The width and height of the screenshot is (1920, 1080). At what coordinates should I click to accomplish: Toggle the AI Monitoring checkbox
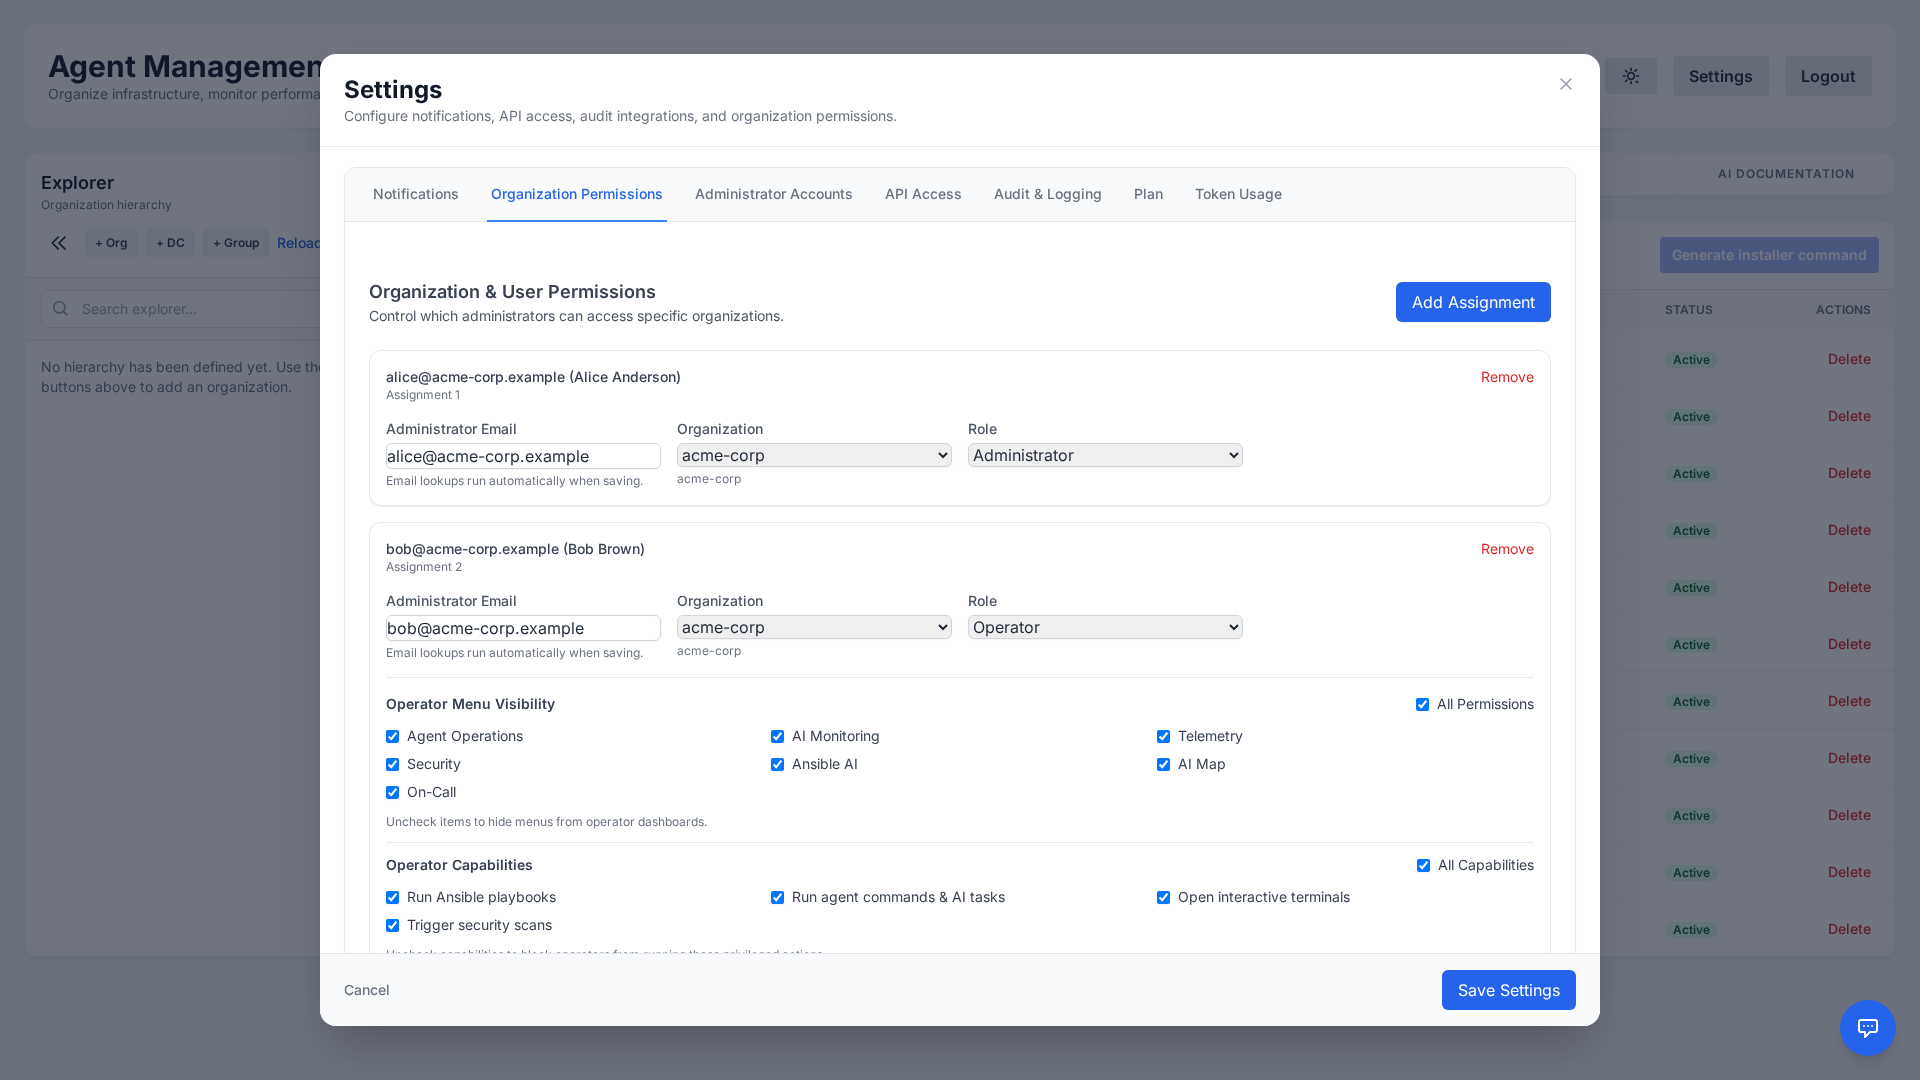[x=777, y=737]
